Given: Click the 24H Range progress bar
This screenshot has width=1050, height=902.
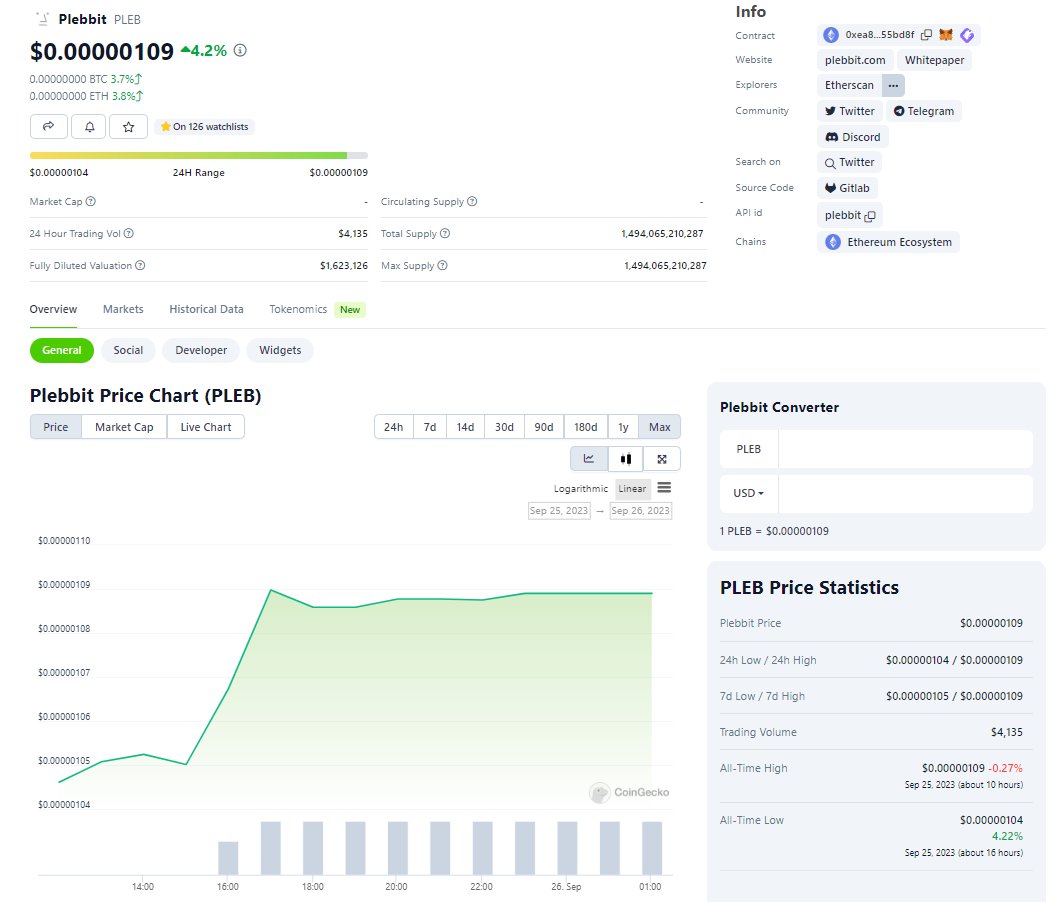Looking at the screenshot, I should pyautogui.click(x=199, y=155).
